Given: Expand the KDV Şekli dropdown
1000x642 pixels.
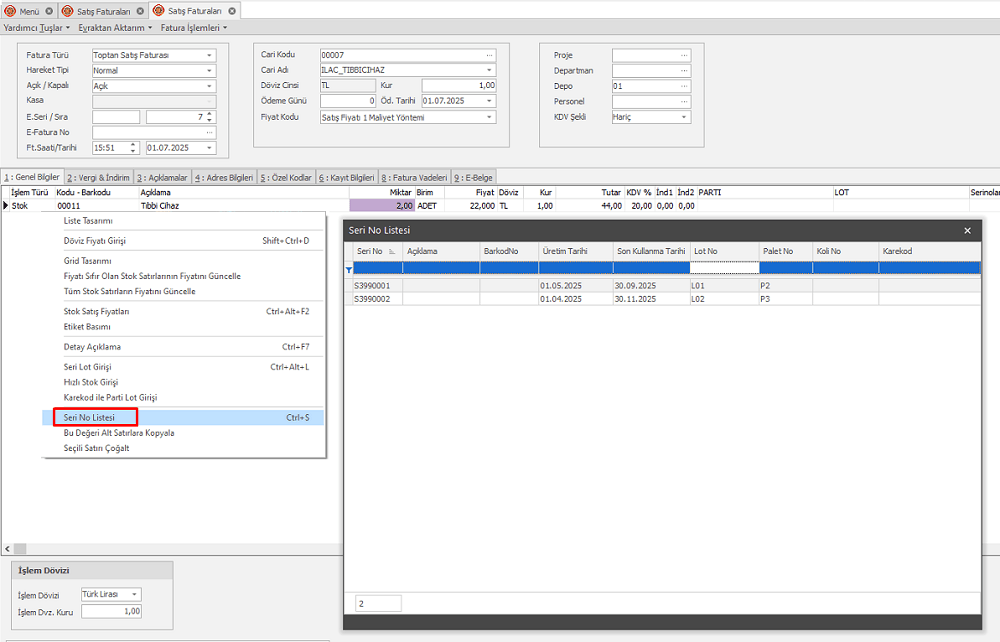Looking at the screenshot, I should [x=684, y=117].
